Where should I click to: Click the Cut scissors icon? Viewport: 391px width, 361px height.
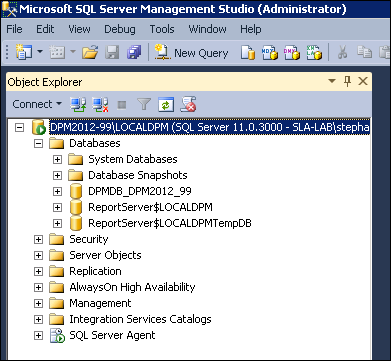(342, 53)
